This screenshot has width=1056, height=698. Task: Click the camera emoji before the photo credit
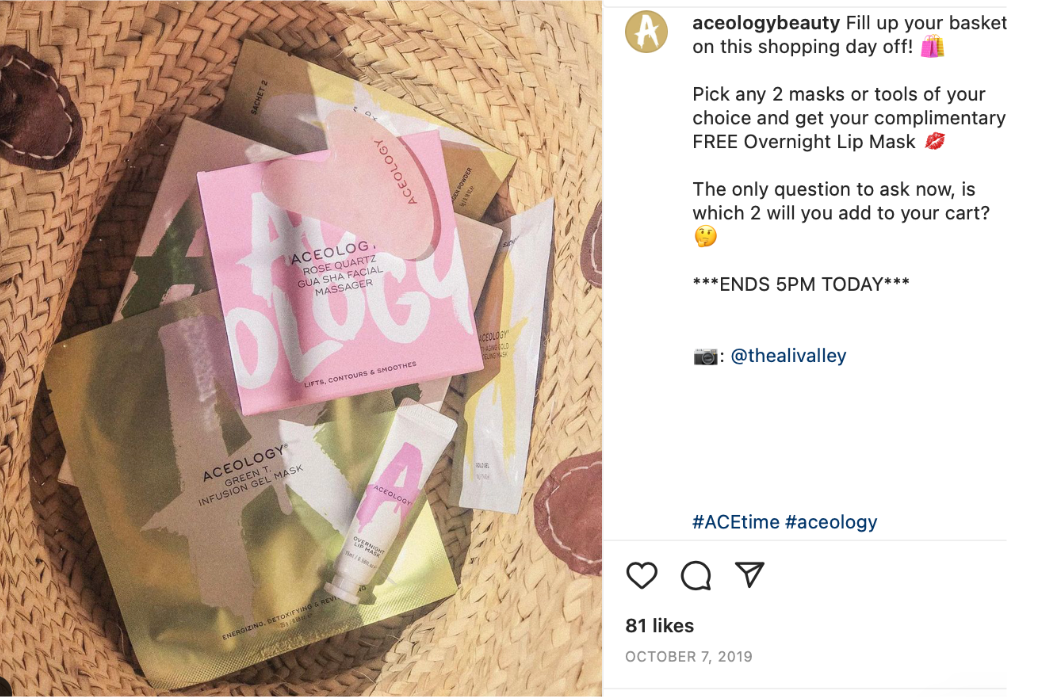705,356
